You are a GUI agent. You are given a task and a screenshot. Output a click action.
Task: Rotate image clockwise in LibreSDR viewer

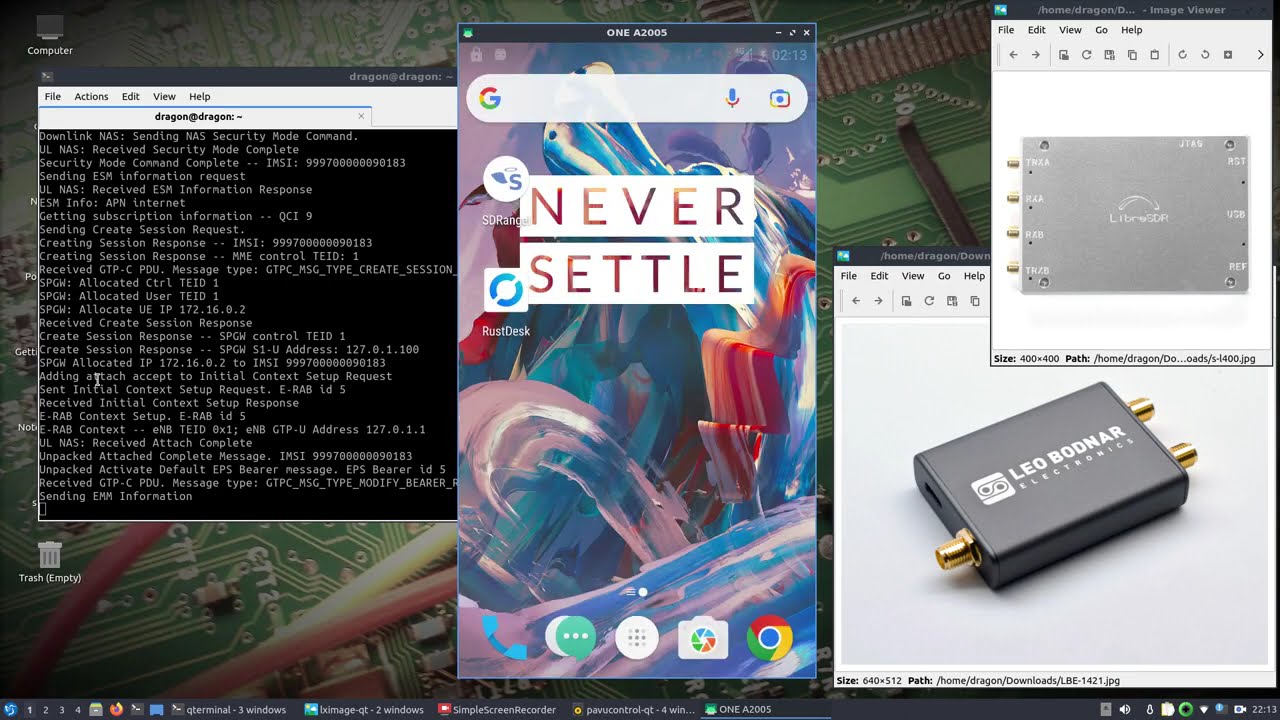point(1182,55)
